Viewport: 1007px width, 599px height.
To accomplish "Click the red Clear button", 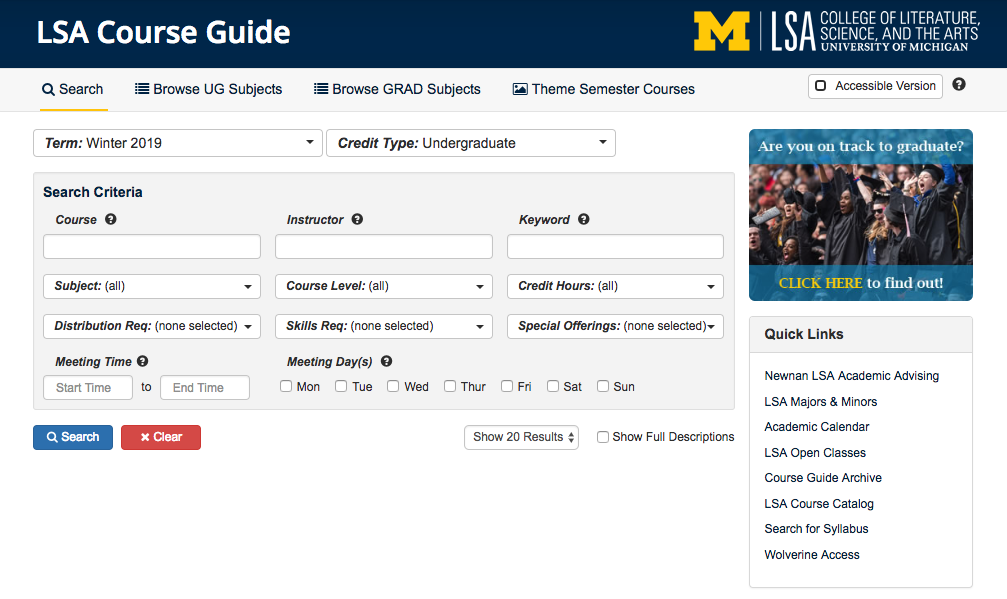I will (x=161, y=437).
